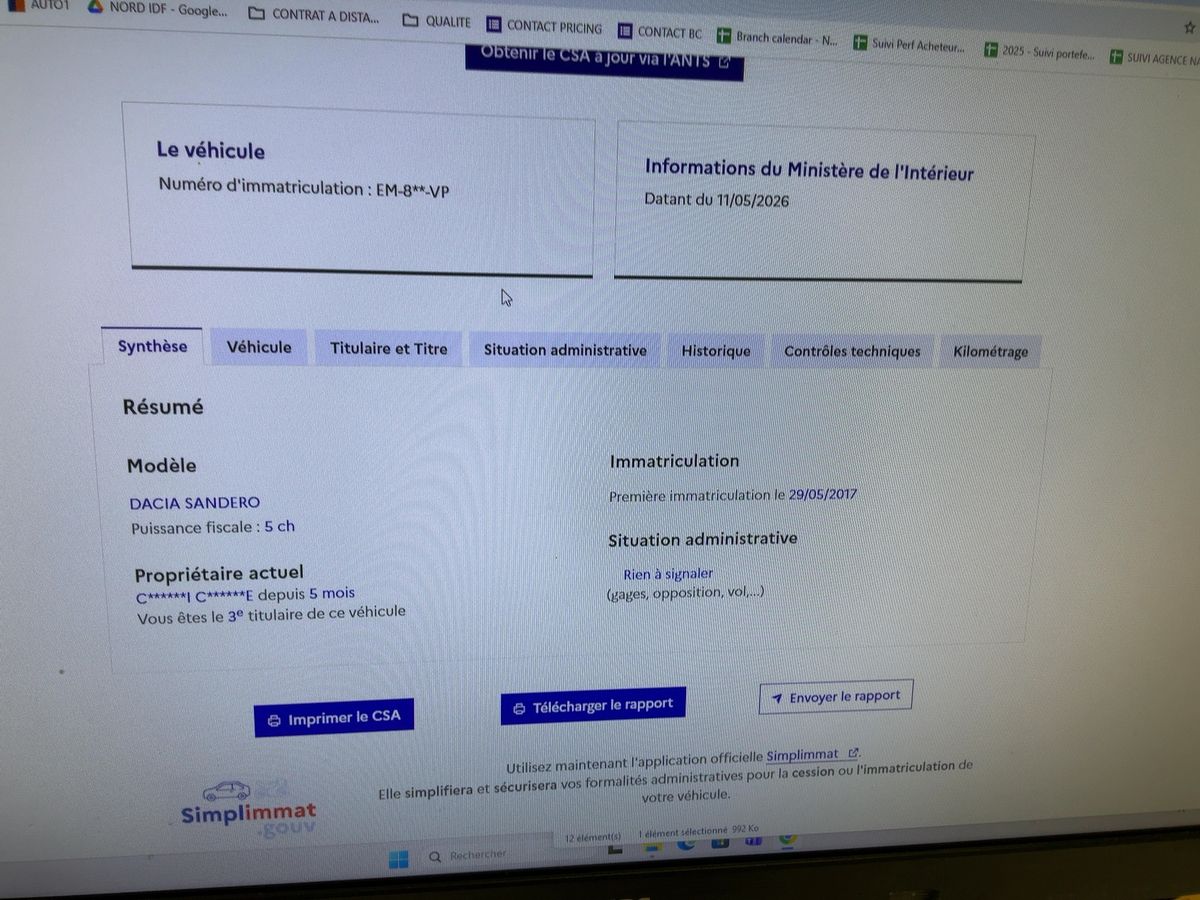Viewport: 1200px width, 900px height.
Task: Click the Envoyer le rapport button
Action: coord(836,697)
